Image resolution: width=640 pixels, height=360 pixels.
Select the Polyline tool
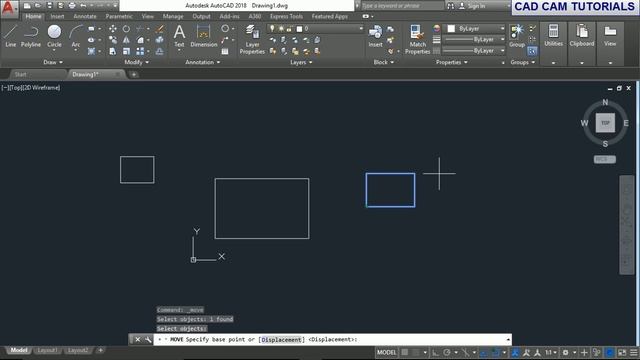pyautogui.click(x=31, y=36)
